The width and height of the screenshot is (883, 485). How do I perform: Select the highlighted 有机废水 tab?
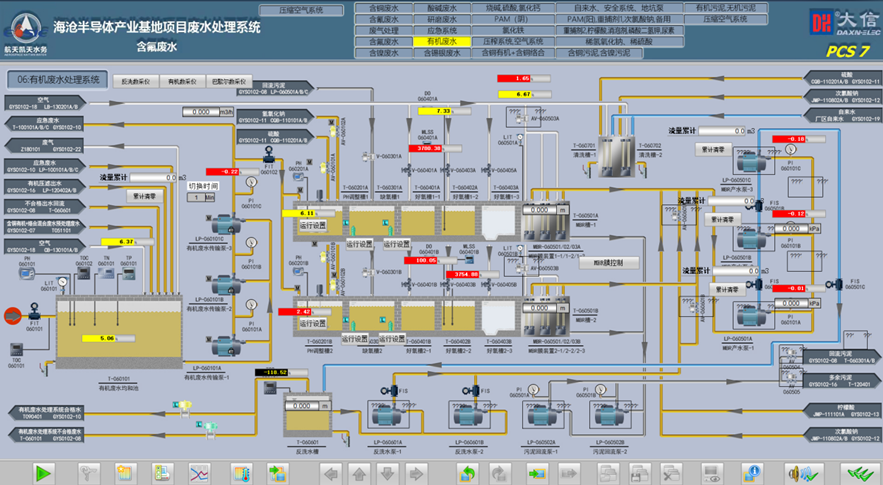(x=442, y=42)
